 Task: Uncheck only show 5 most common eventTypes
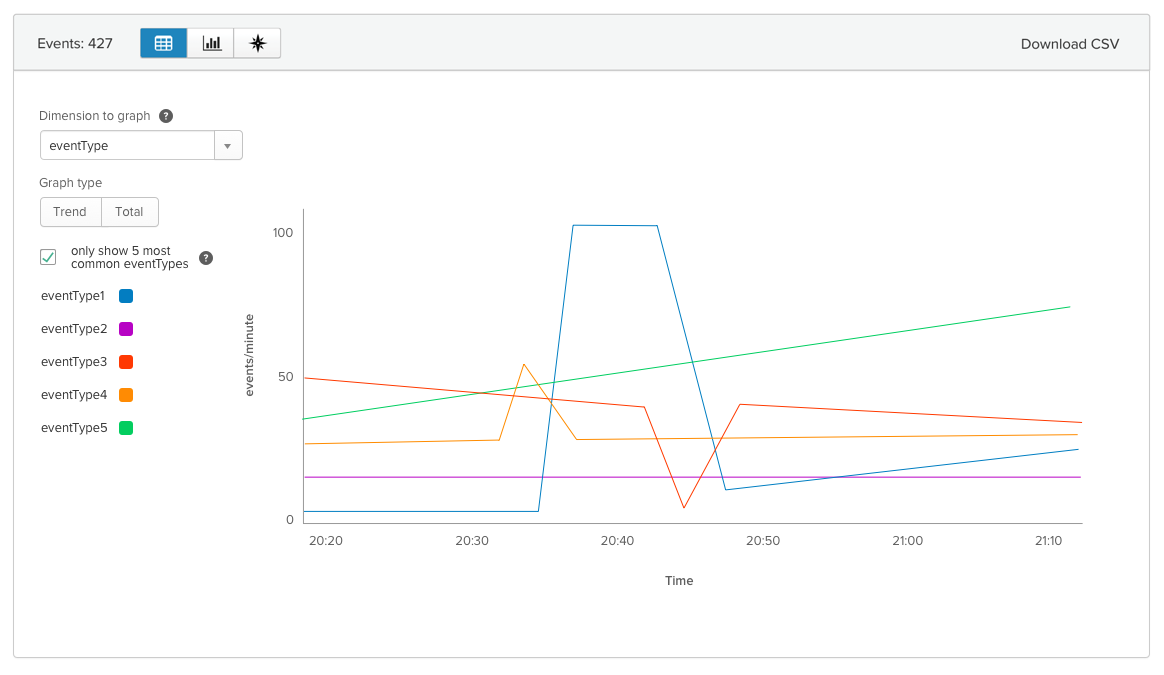[48, 256]
